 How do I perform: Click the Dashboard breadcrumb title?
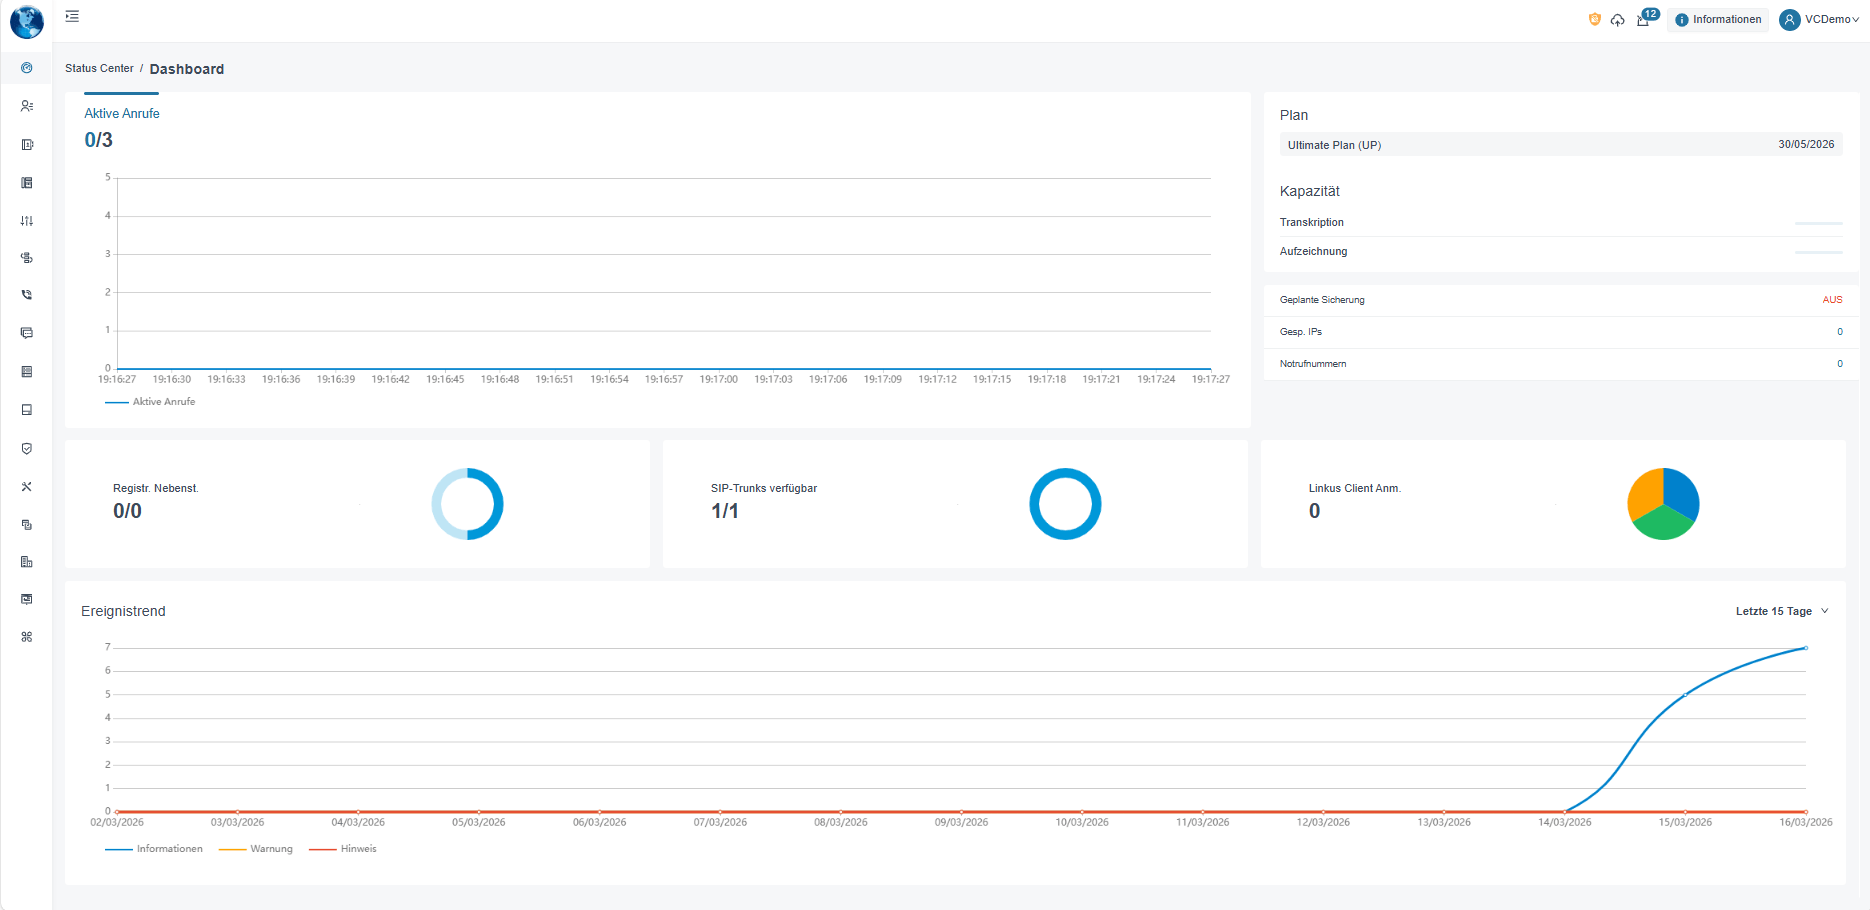[x=187, y=69]
